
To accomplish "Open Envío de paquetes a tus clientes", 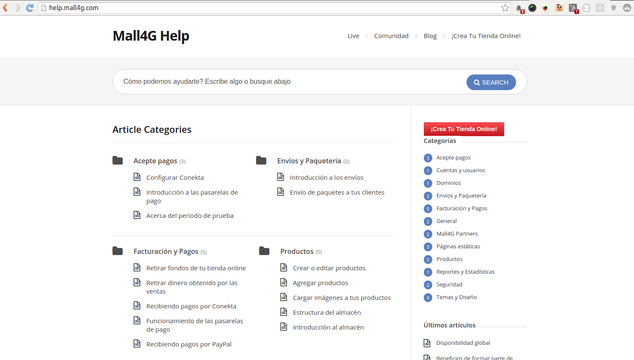I will coord(337,193).
